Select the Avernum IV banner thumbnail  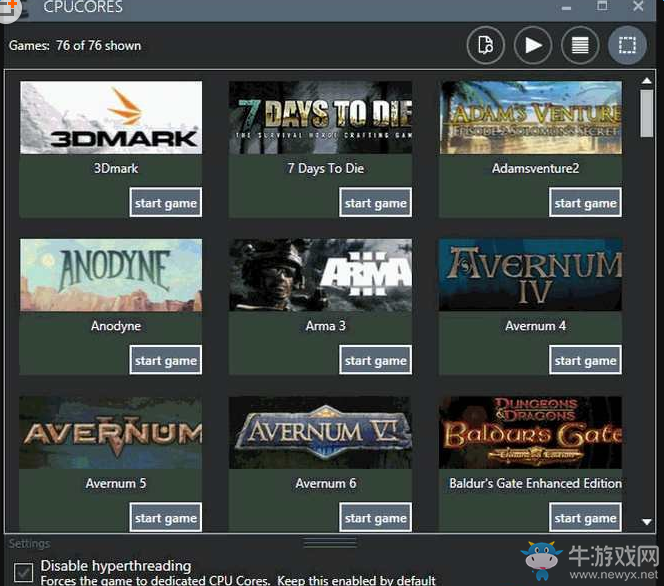[531, 275]
